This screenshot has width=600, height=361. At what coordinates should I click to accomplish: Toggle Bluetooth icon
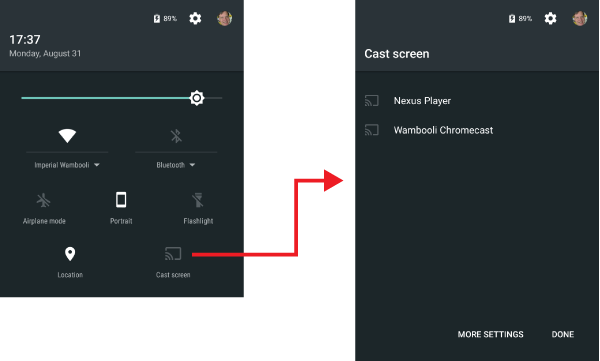click(x=176, y=136)
